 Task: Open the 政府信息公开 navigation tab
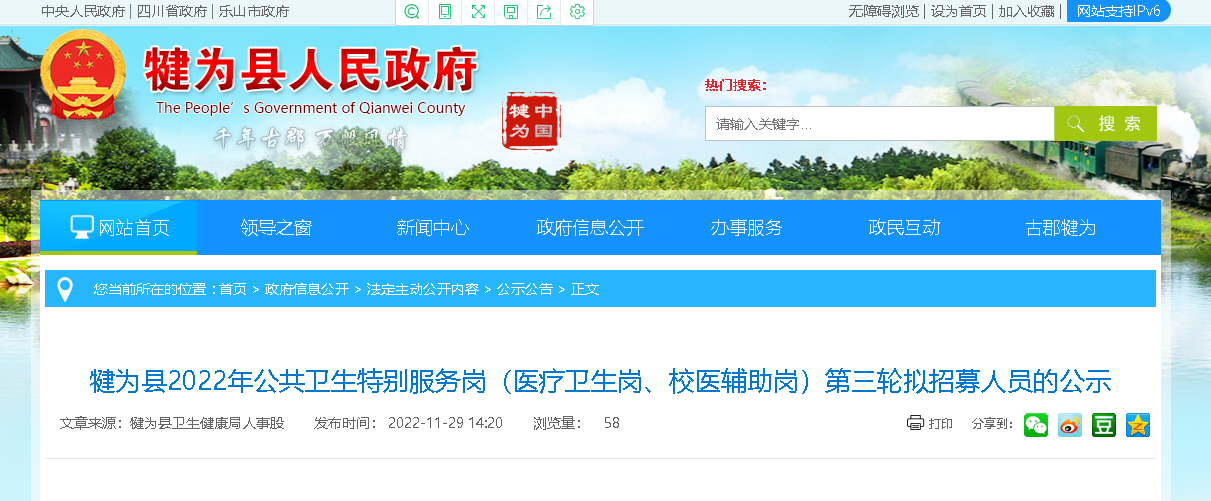[x=590, y=227]
